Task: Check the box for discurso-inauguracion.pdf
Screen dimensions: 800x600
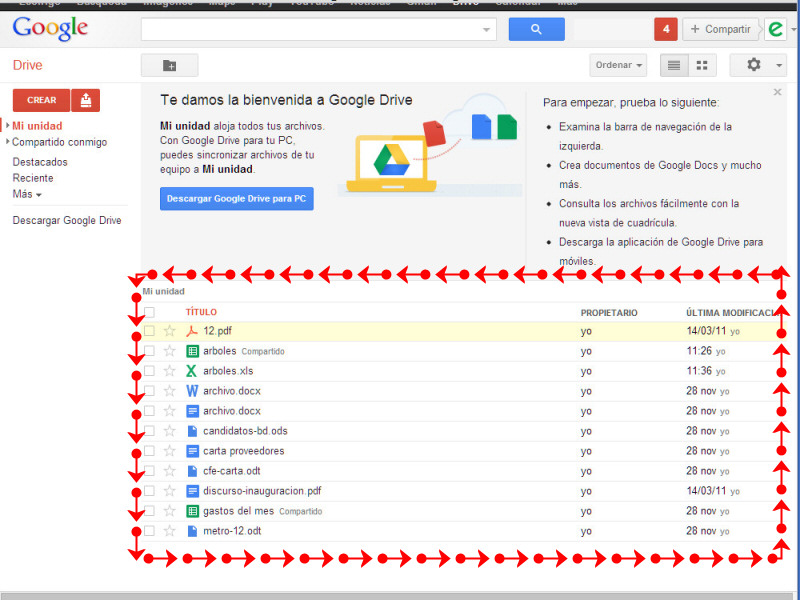Action: [x=149, y=491]
